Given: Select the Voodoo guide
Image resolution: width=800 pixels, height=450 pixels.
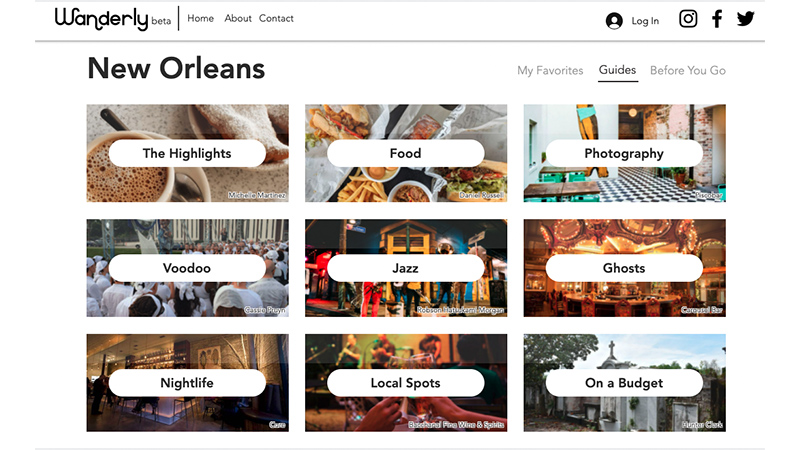Looking at the screenshot, I should [187, 268].
